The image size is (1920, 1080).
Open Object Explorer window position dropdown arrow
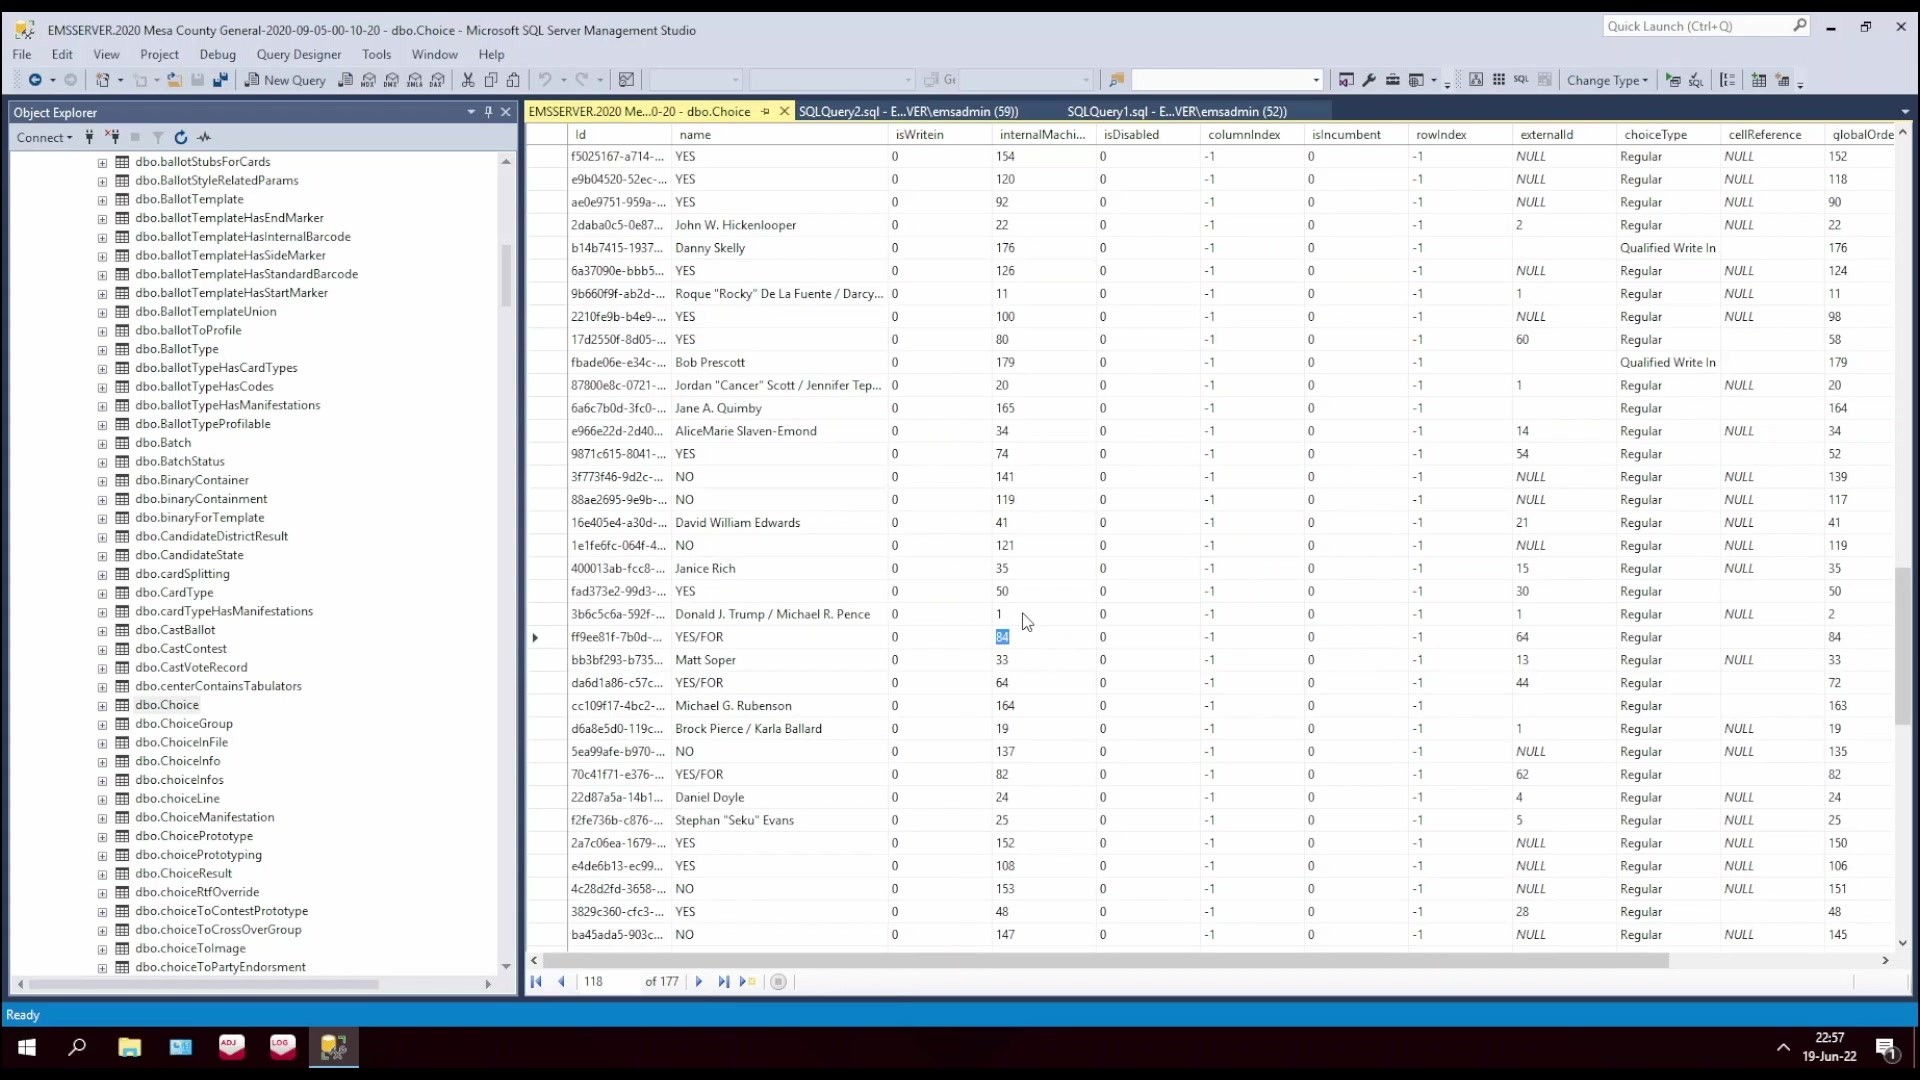[471, 112]
